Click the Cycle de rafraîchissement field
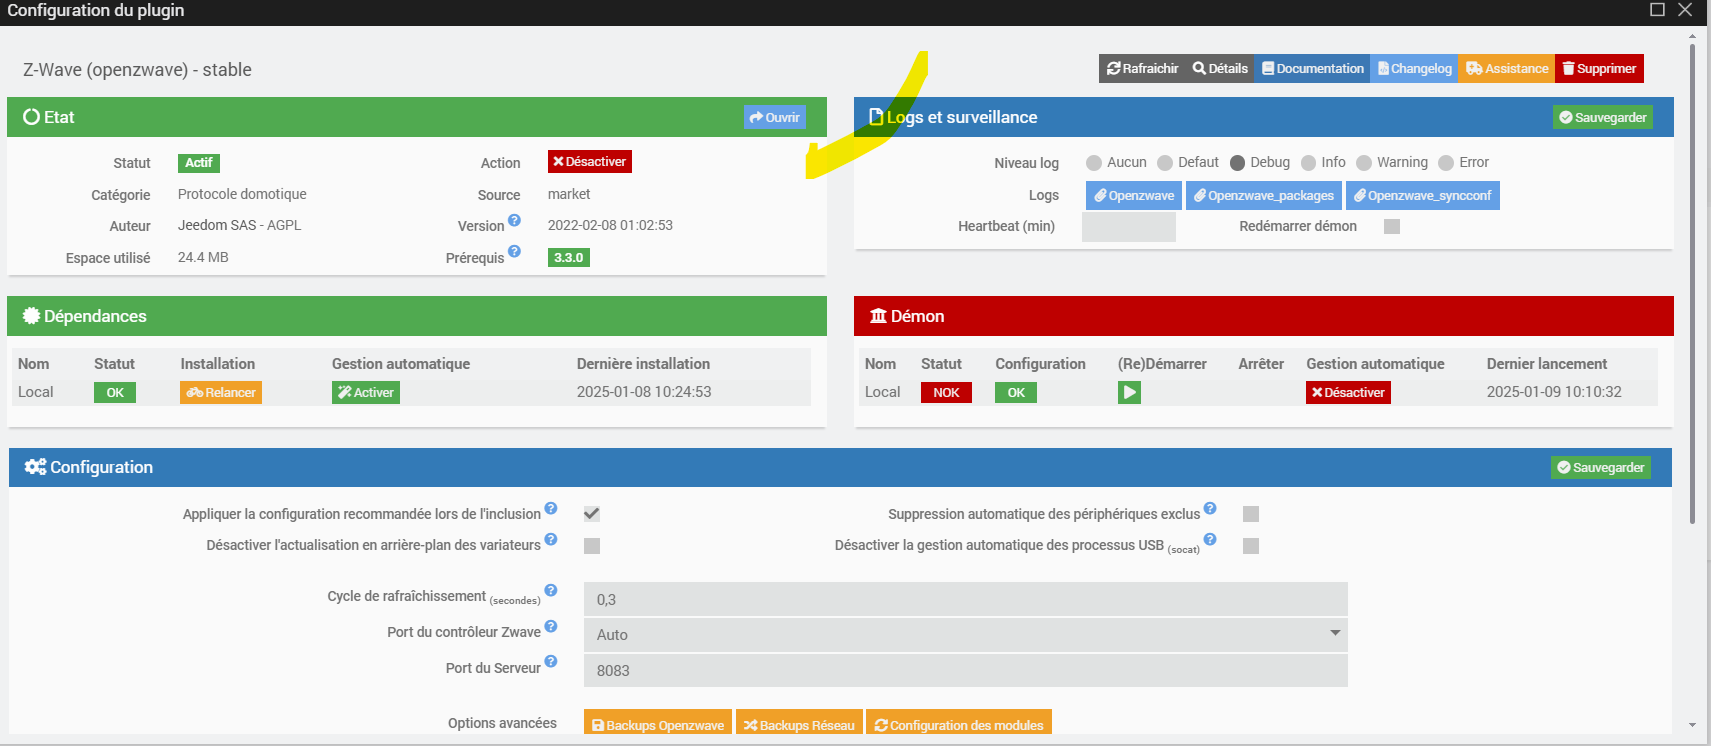Image resolution: width=1711 pixels, height=746 pixels. 966,599
